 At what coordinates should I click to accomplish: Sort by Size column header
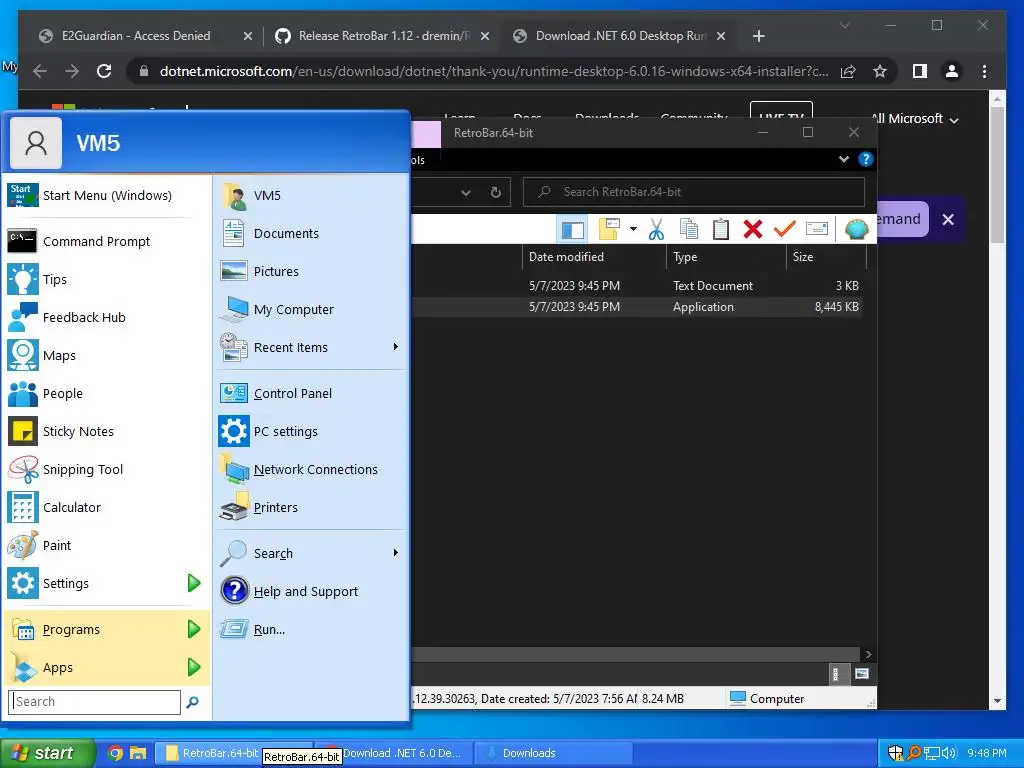click(826, 257)
